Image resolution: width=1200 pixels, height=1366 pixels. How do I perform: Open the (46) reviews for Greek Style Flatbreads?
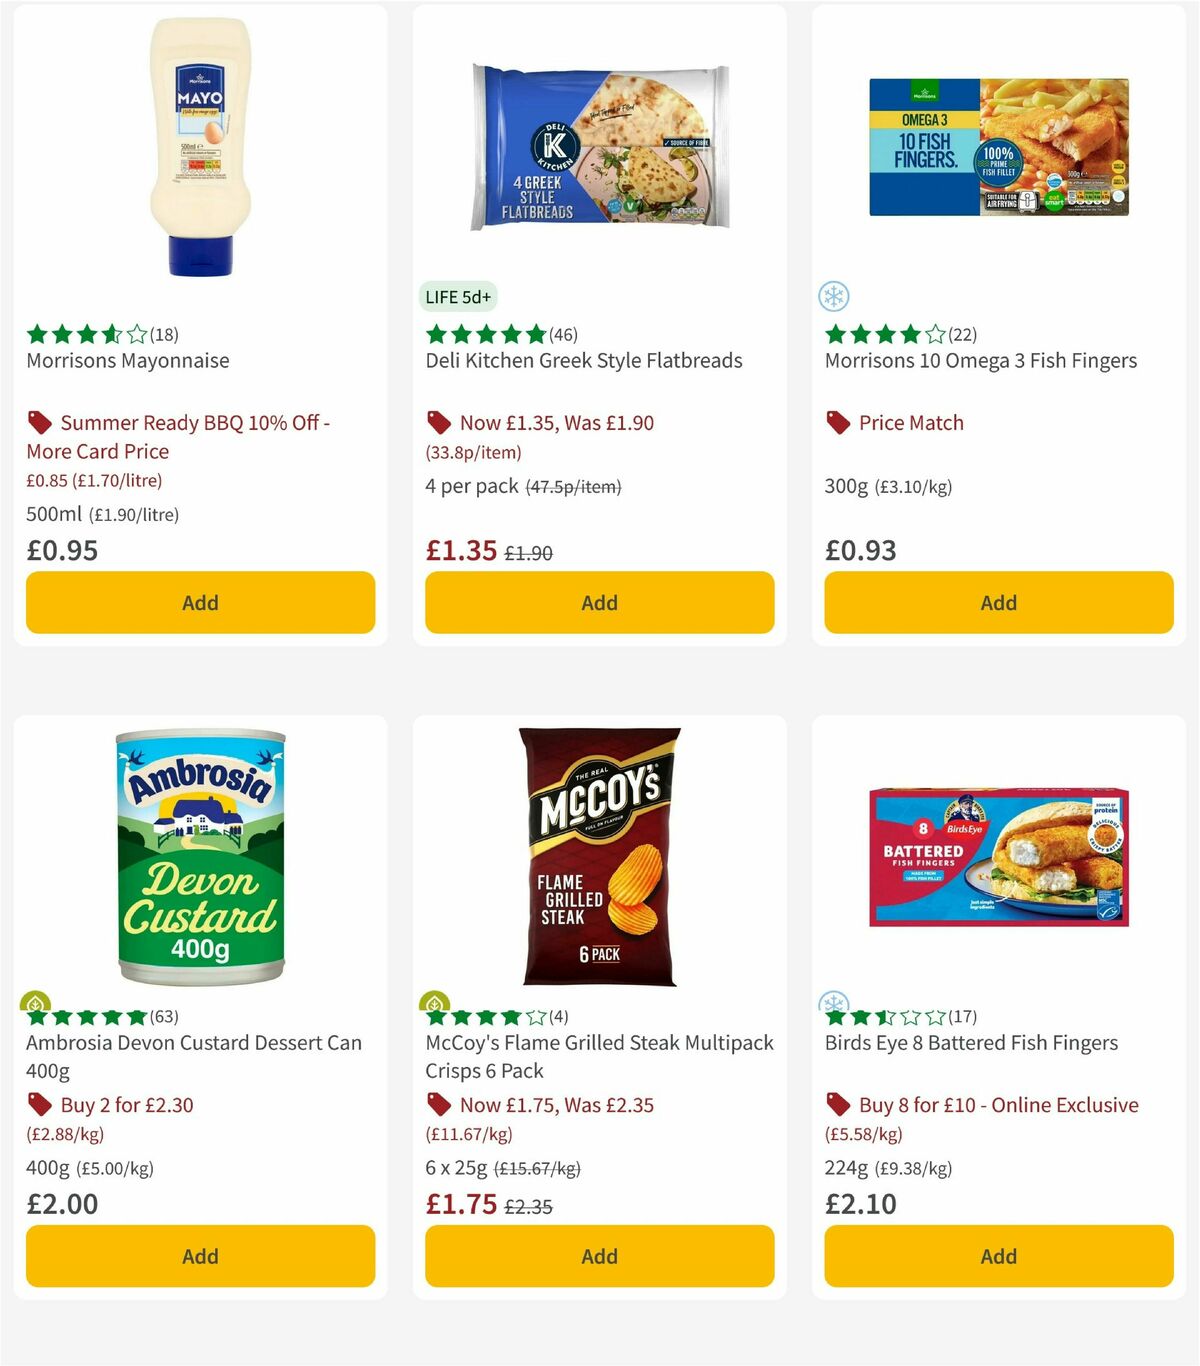click(561, 335)
